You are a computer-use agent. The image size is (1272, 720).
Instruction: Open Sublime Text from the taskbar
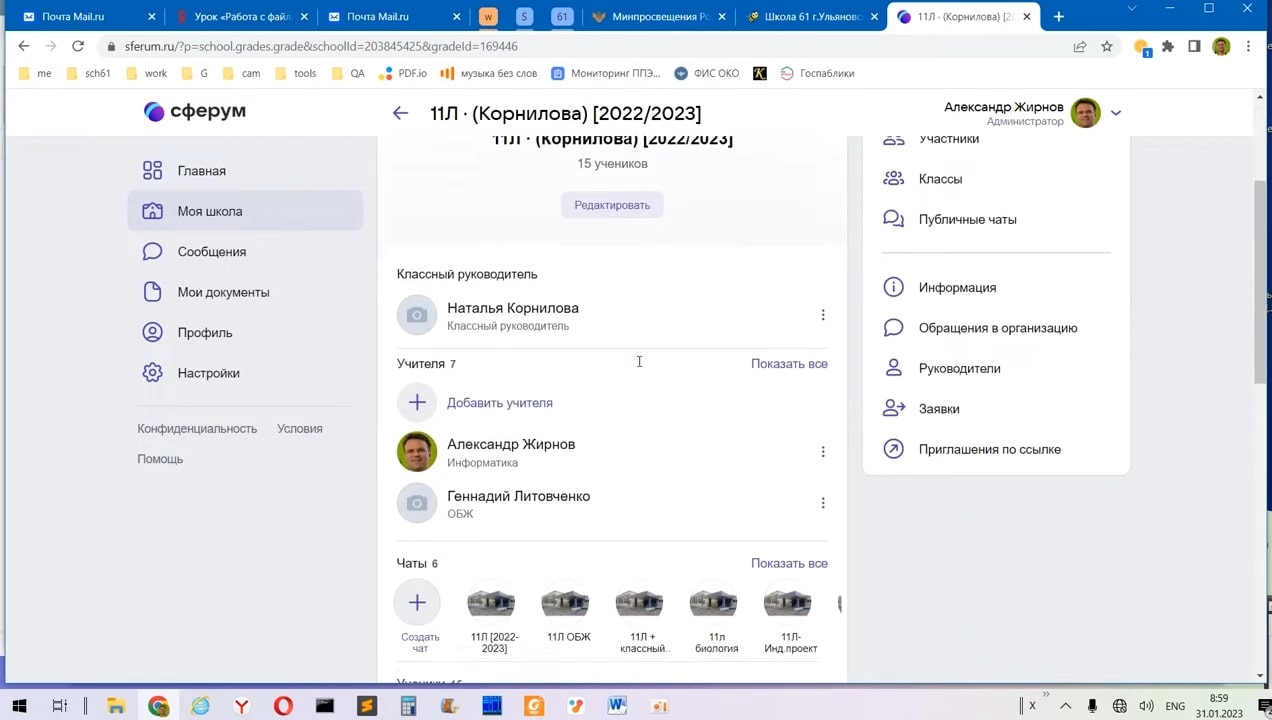click(x=367, y=706)
